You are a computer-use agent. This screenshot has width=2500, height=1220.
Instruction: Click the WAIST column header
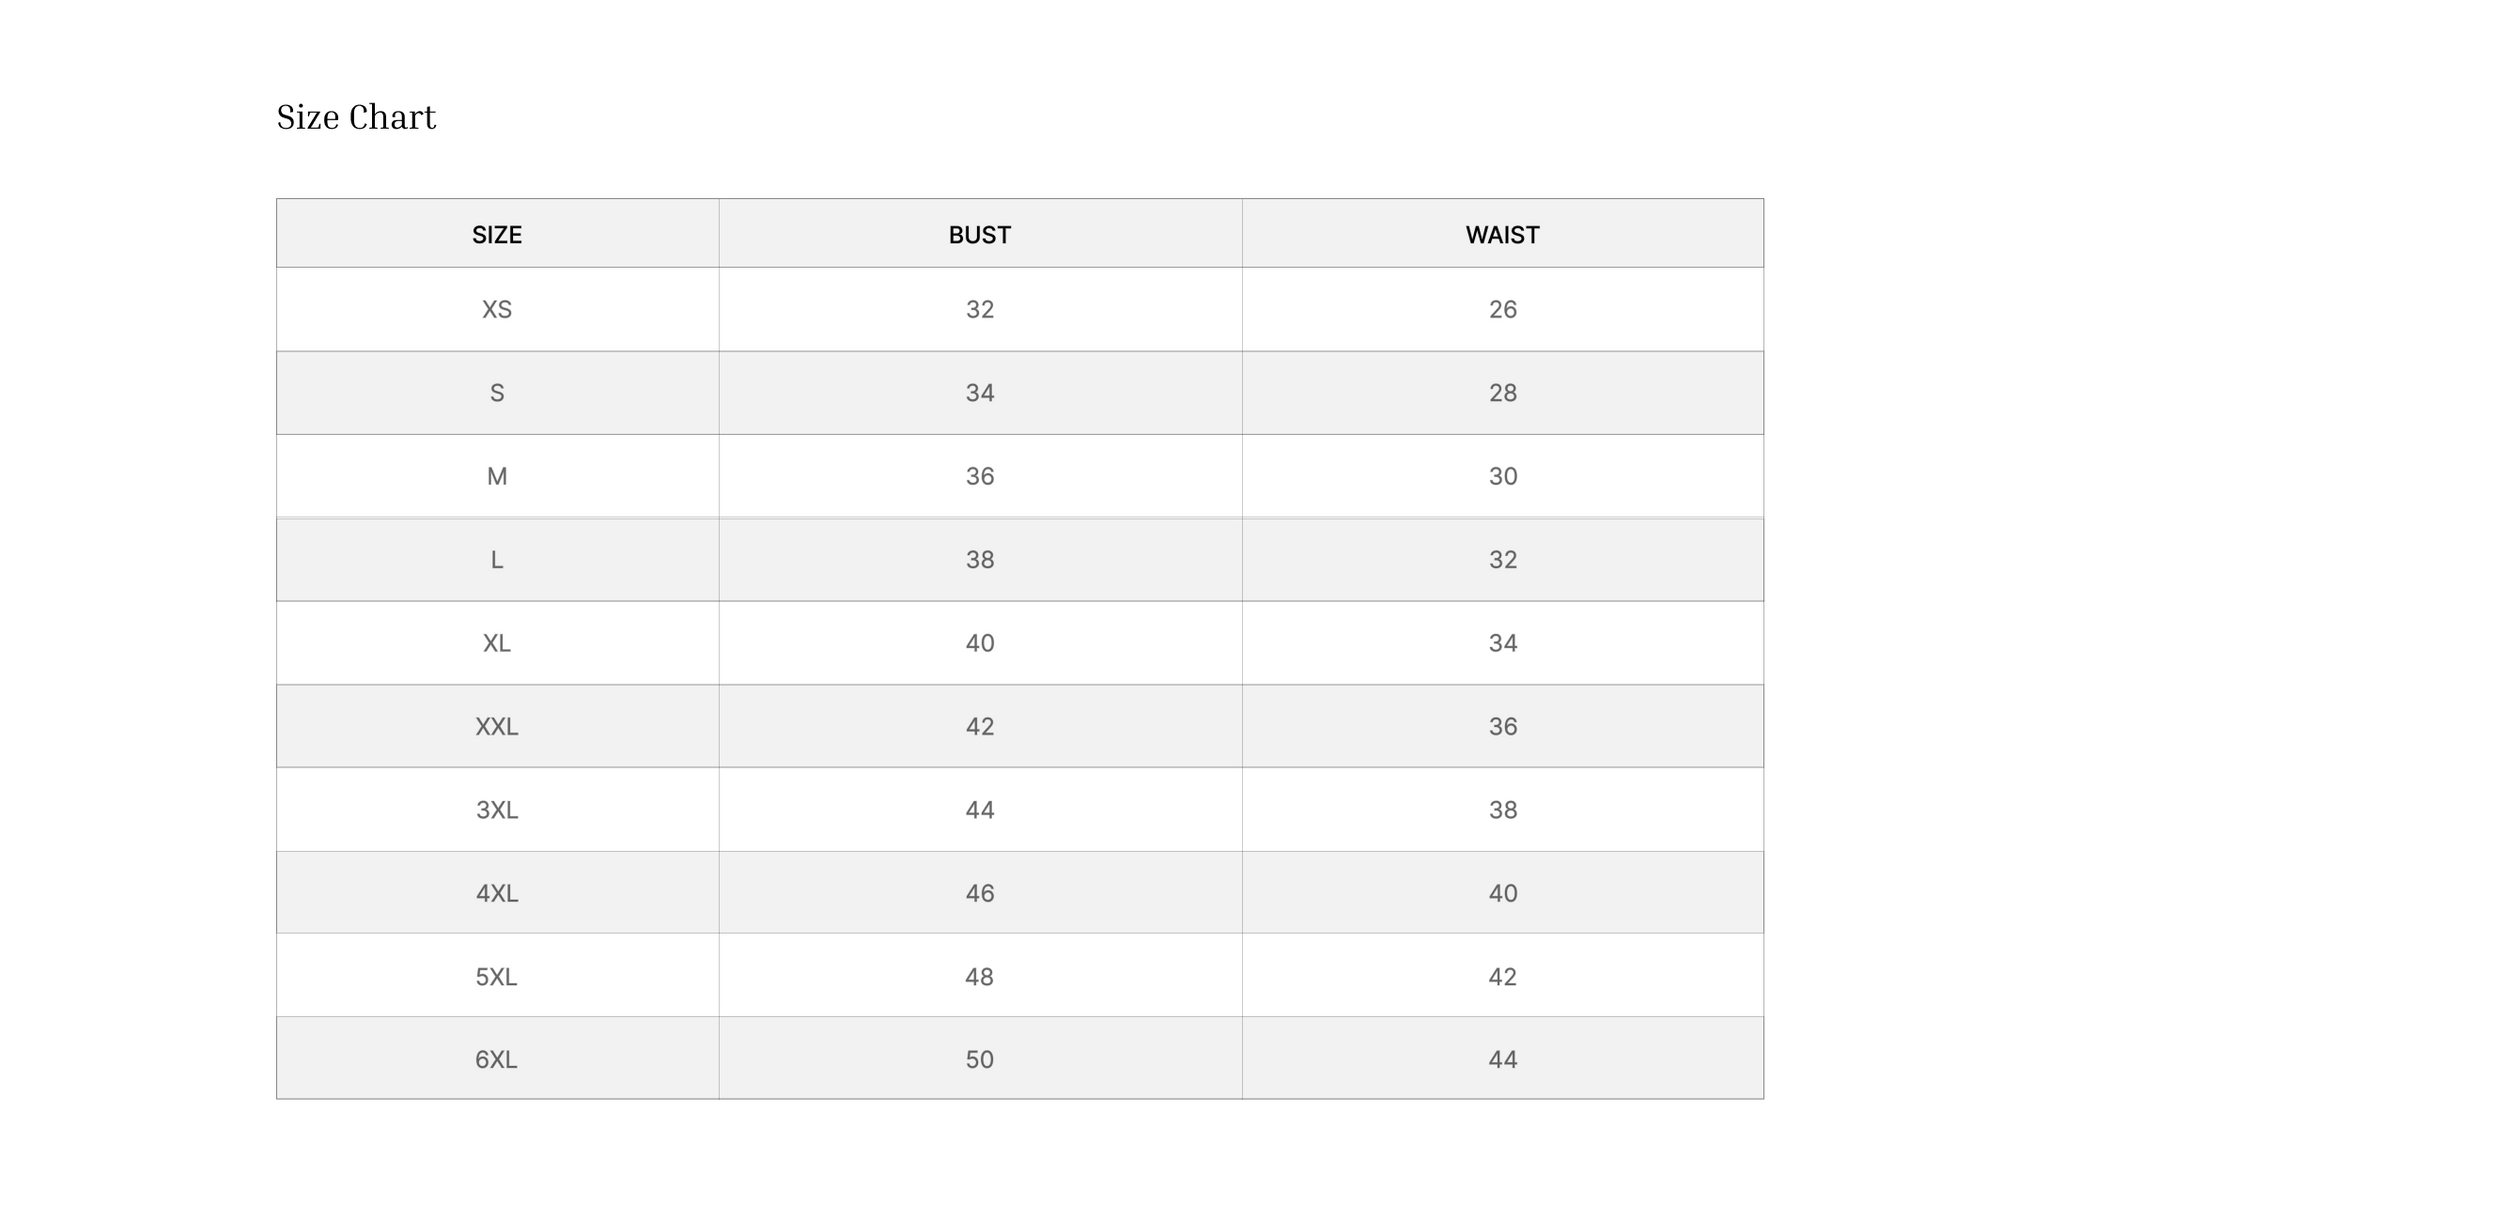(1502, 234)
